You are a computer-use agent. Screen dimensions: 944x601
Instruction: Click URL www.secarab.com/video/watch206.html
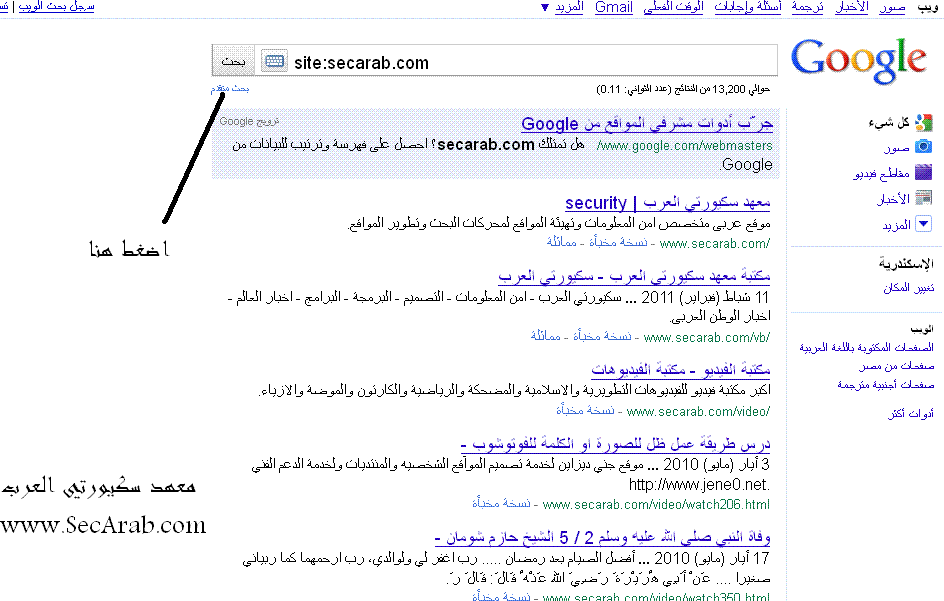(656, 504)
